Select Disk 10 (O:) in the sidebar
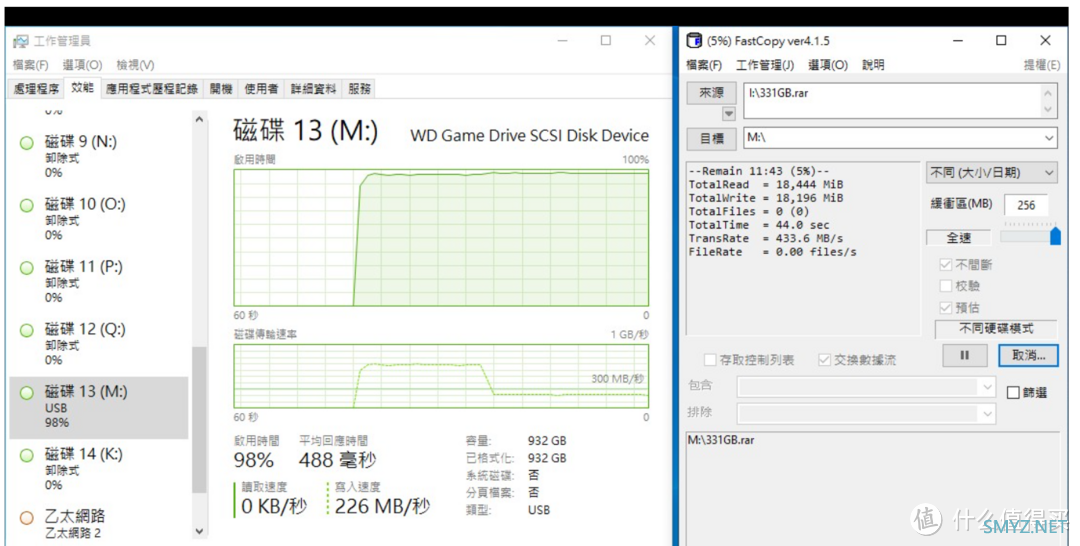1080x546 pixels. [99, 220]
